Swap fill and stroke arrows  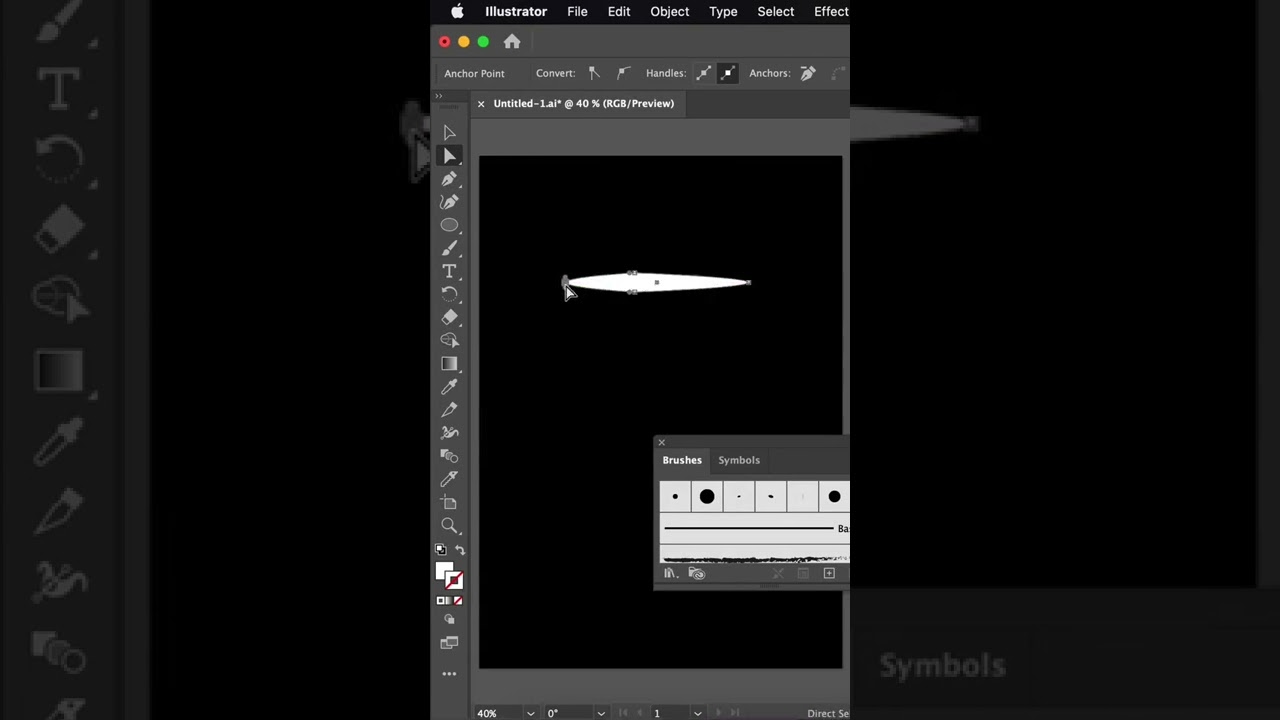coord(460,550)
